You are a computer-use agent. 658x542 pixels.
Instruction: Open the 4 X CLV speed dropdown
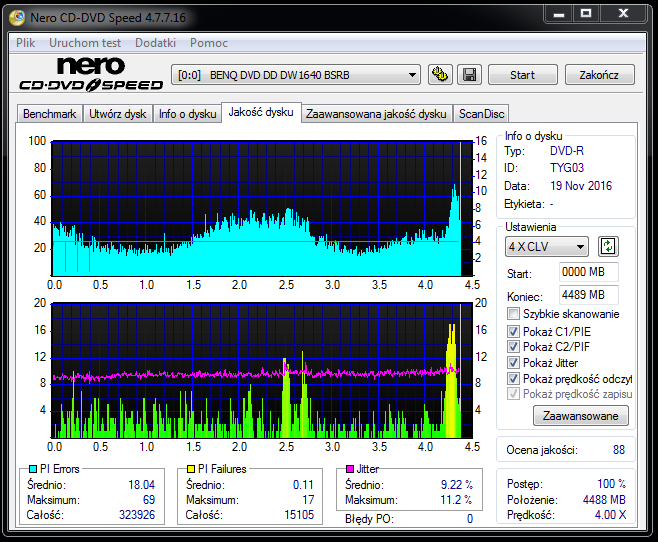point(547,247)
